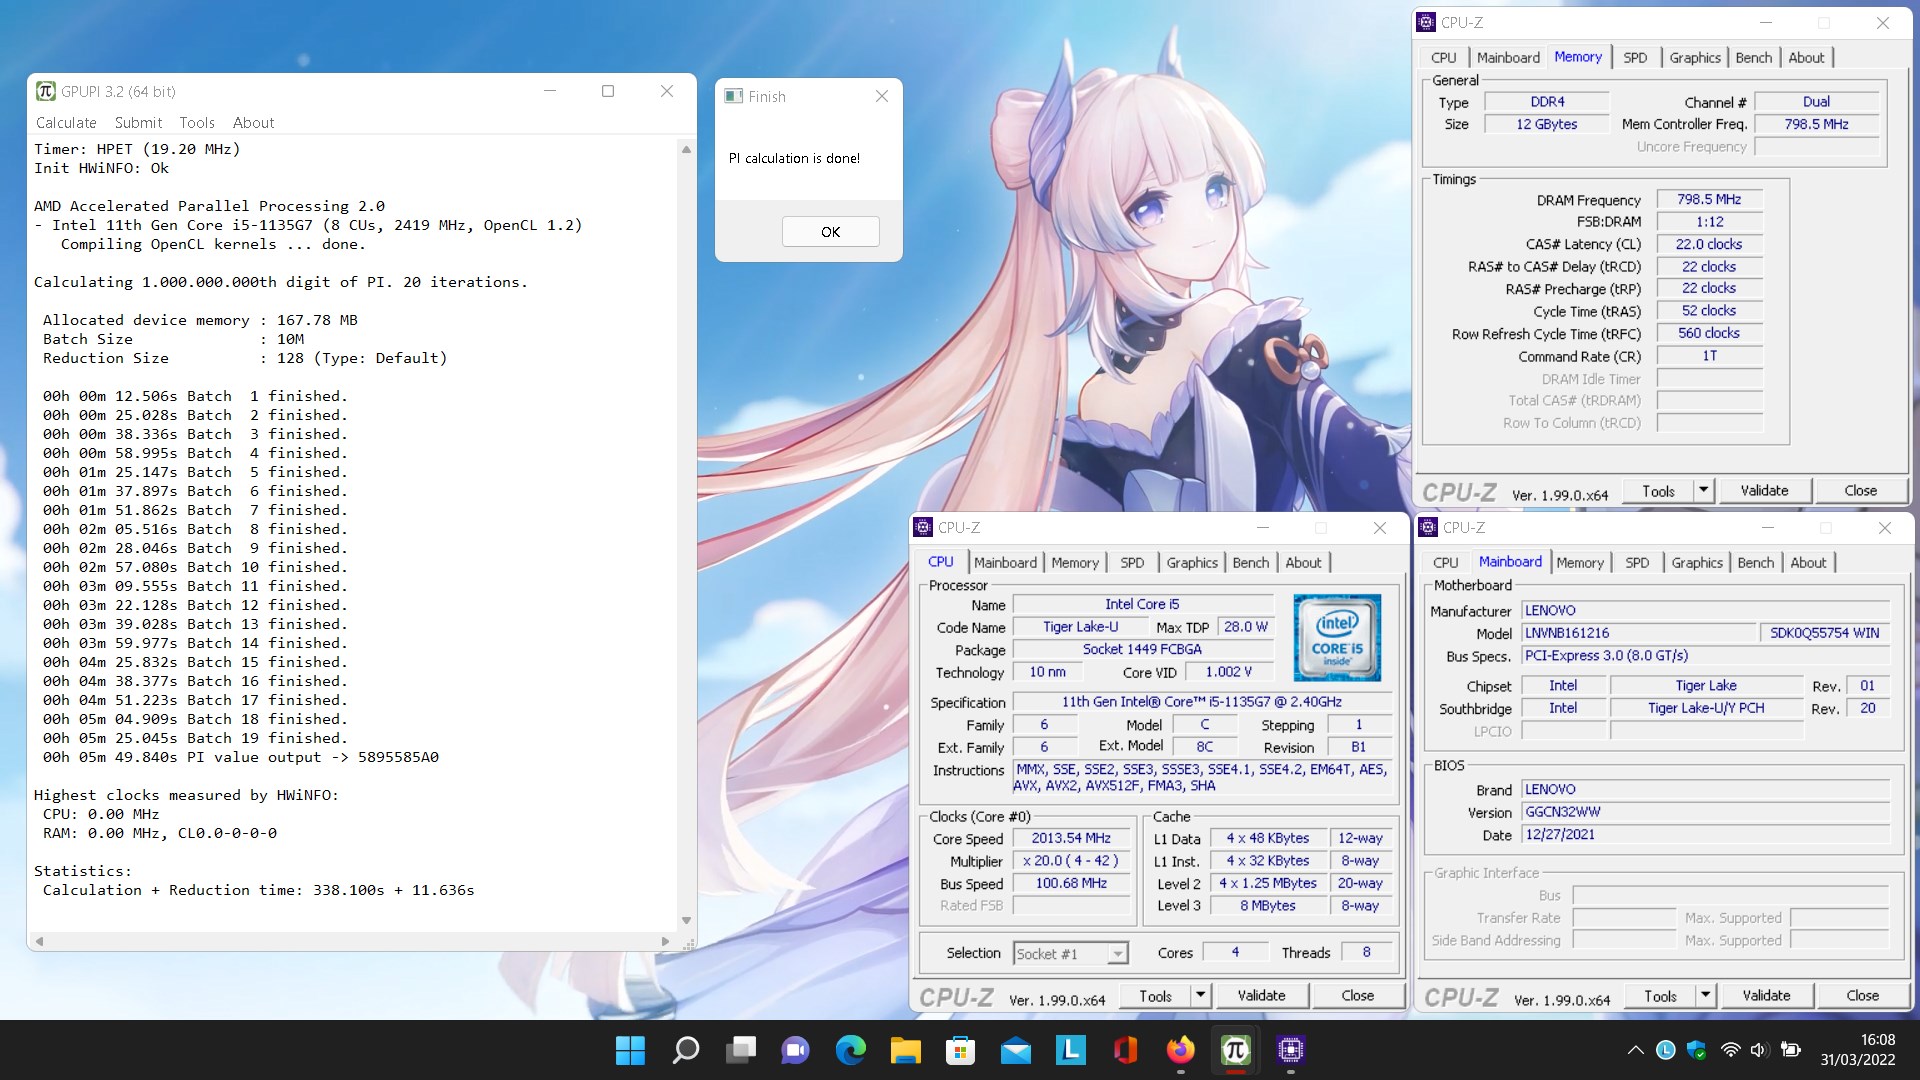Open volume speaker tray icon
Viewport: 1920px width, 1080px height.
1760,1050
